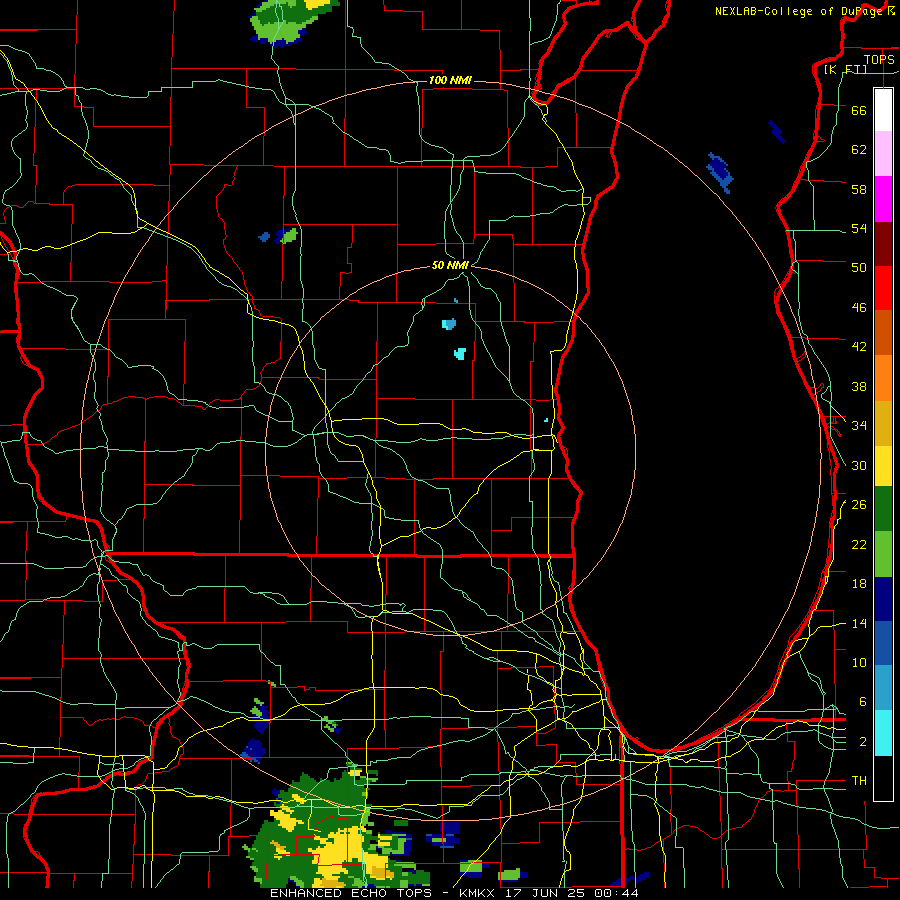Click legend value 62
The width and height of the screenshot is (900, 900).
(x=859, y=150)
